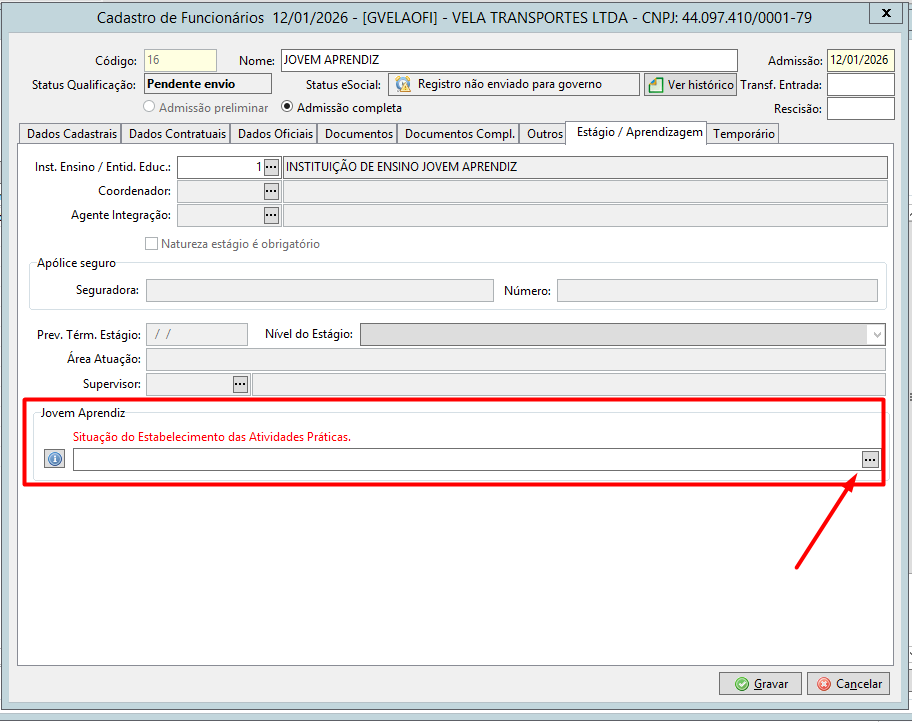Open Agente Integração lookup ellipsis button

click(271, 215)
